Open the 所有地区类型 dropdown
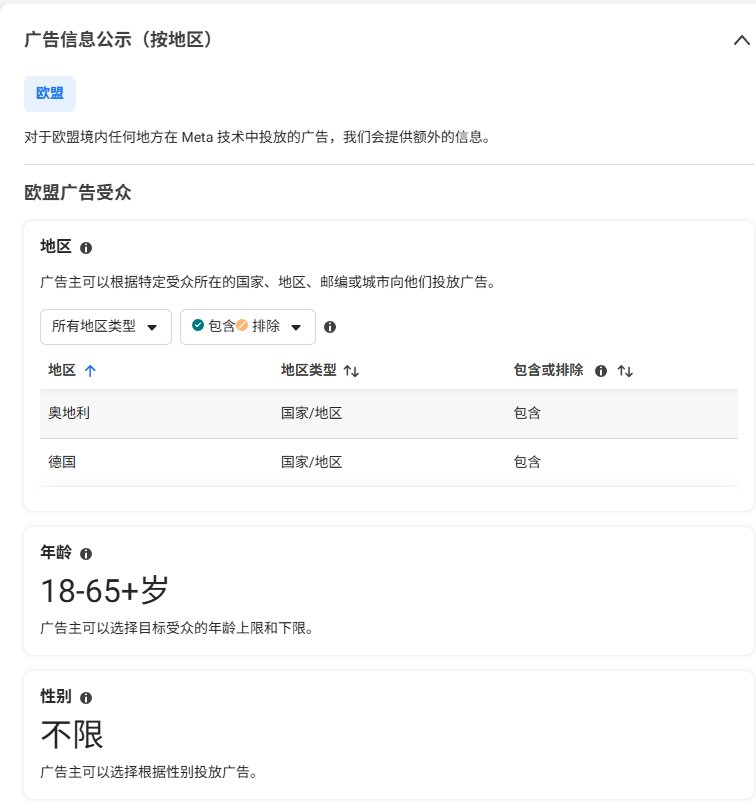 coord(106,327)
